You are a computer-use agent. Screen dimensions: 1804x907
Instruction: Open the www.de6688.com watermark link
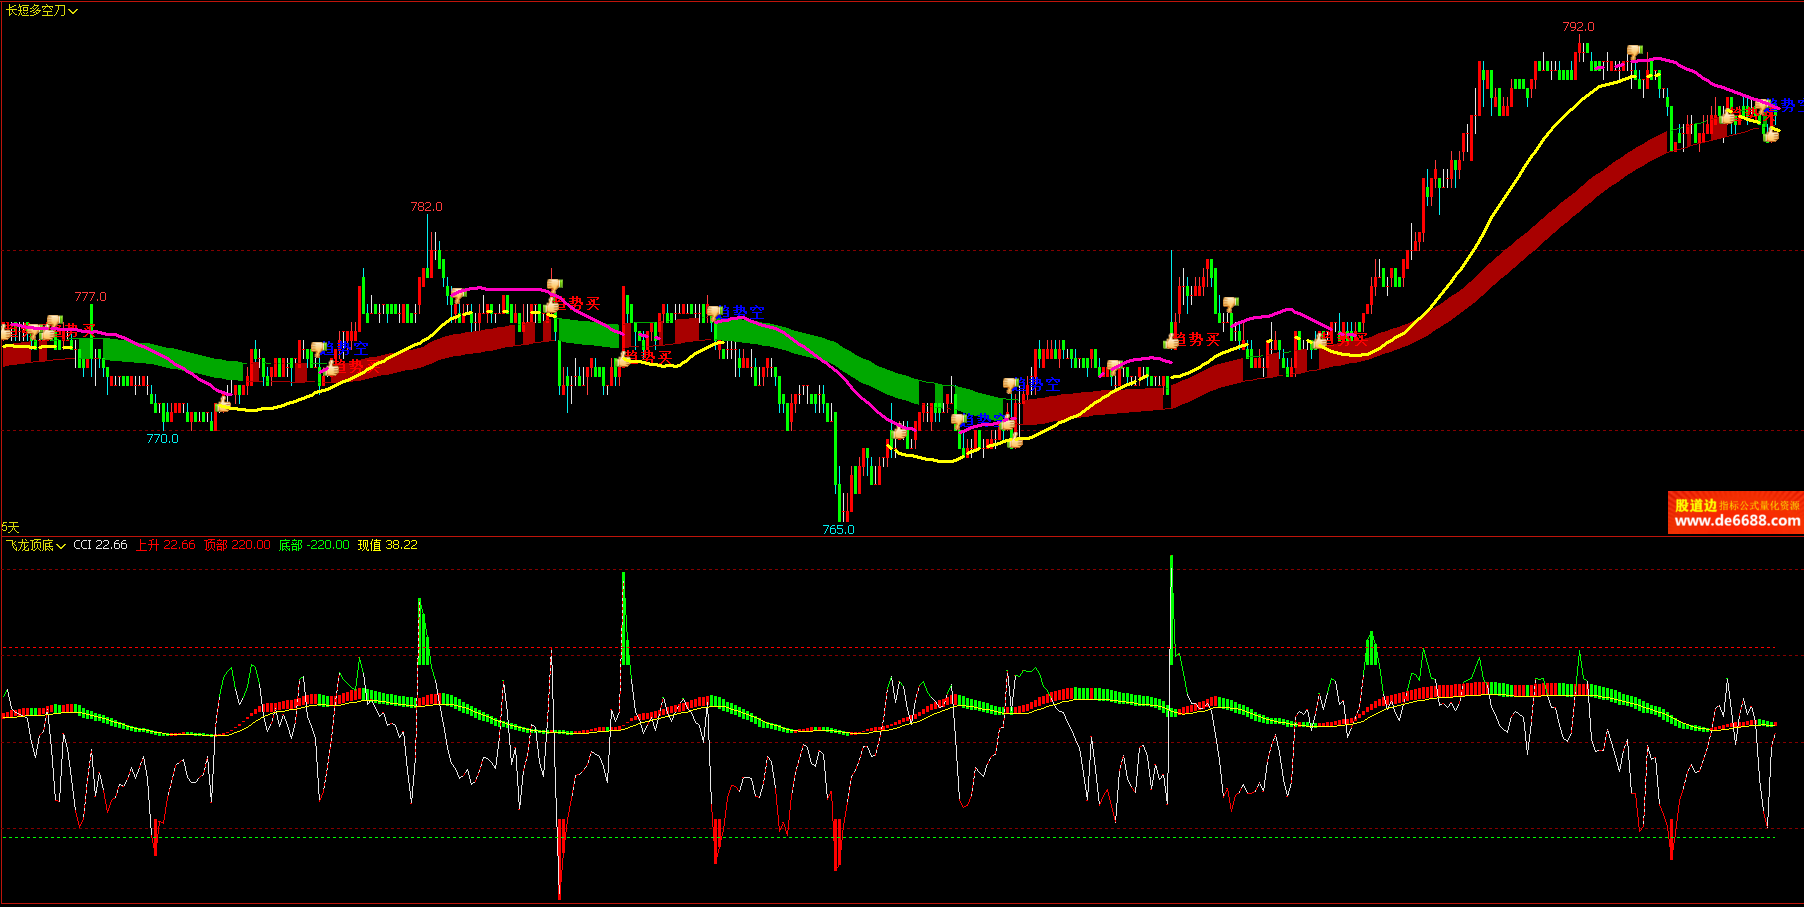[x=1737, y=521]
